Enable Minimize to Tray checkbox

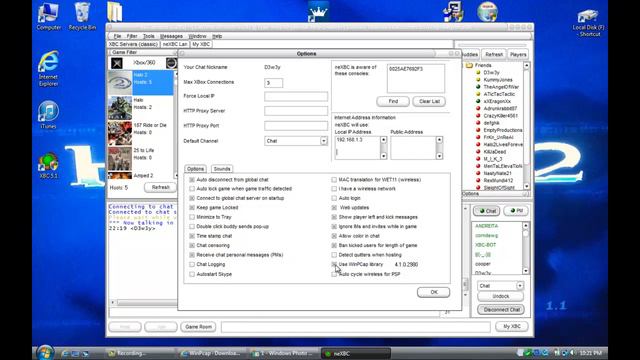coord(192,217)
